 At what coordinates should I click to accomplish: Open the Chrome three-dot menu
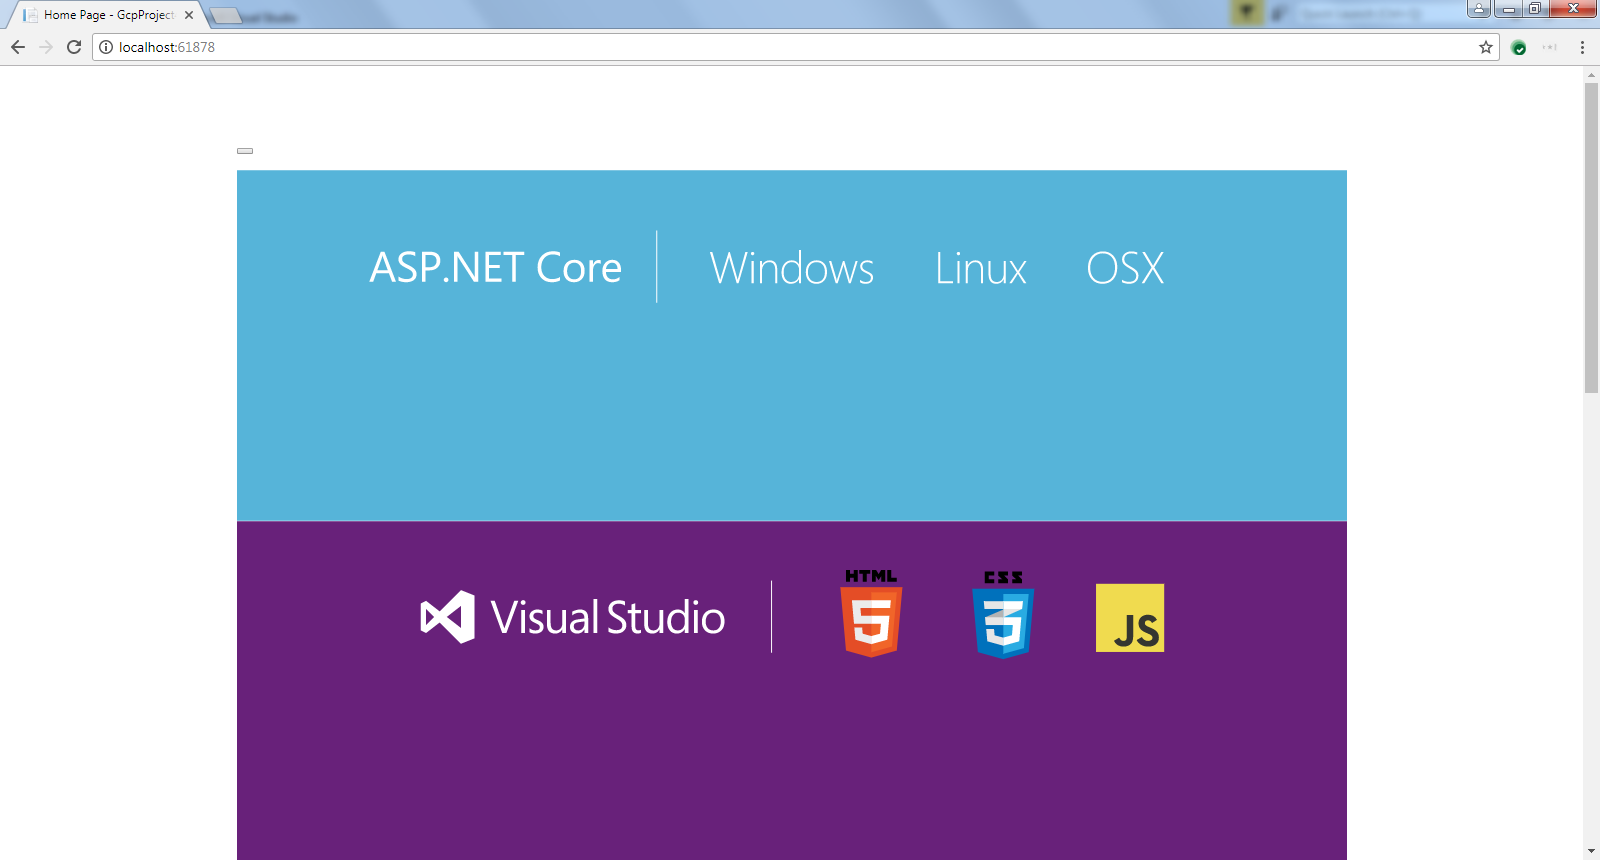coord(1582,47)
